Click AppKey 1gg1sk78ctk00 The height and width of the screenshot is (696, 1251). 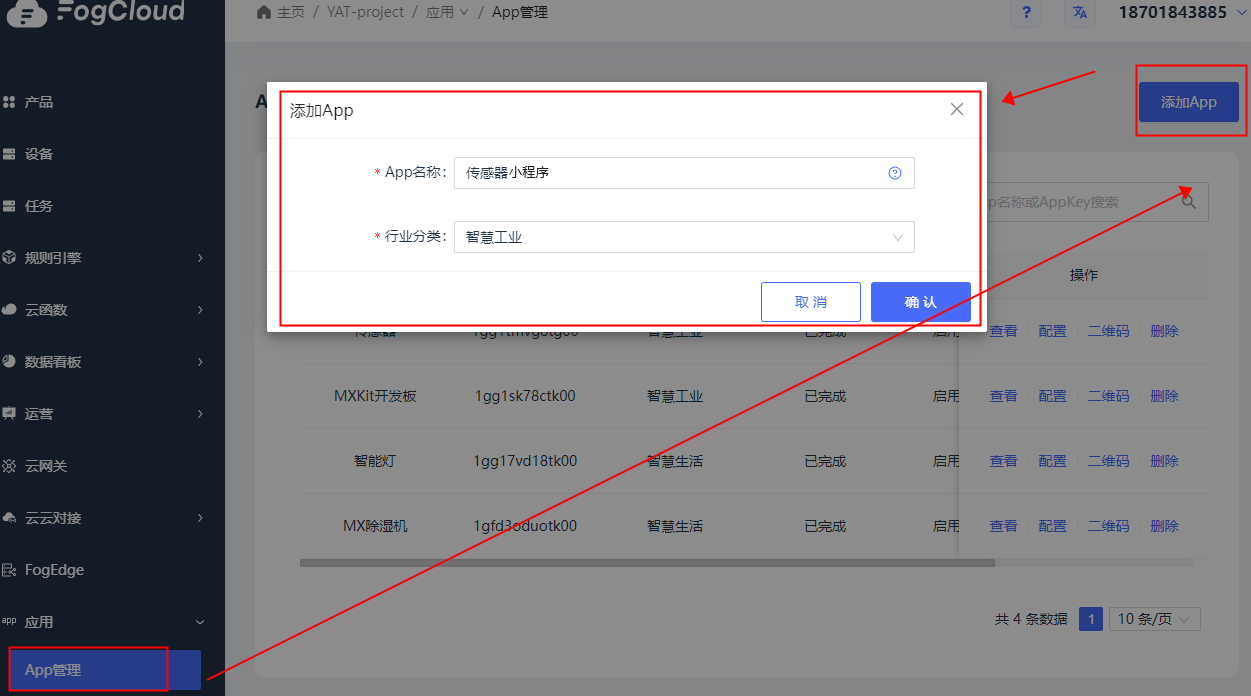[x=525, y=396]
